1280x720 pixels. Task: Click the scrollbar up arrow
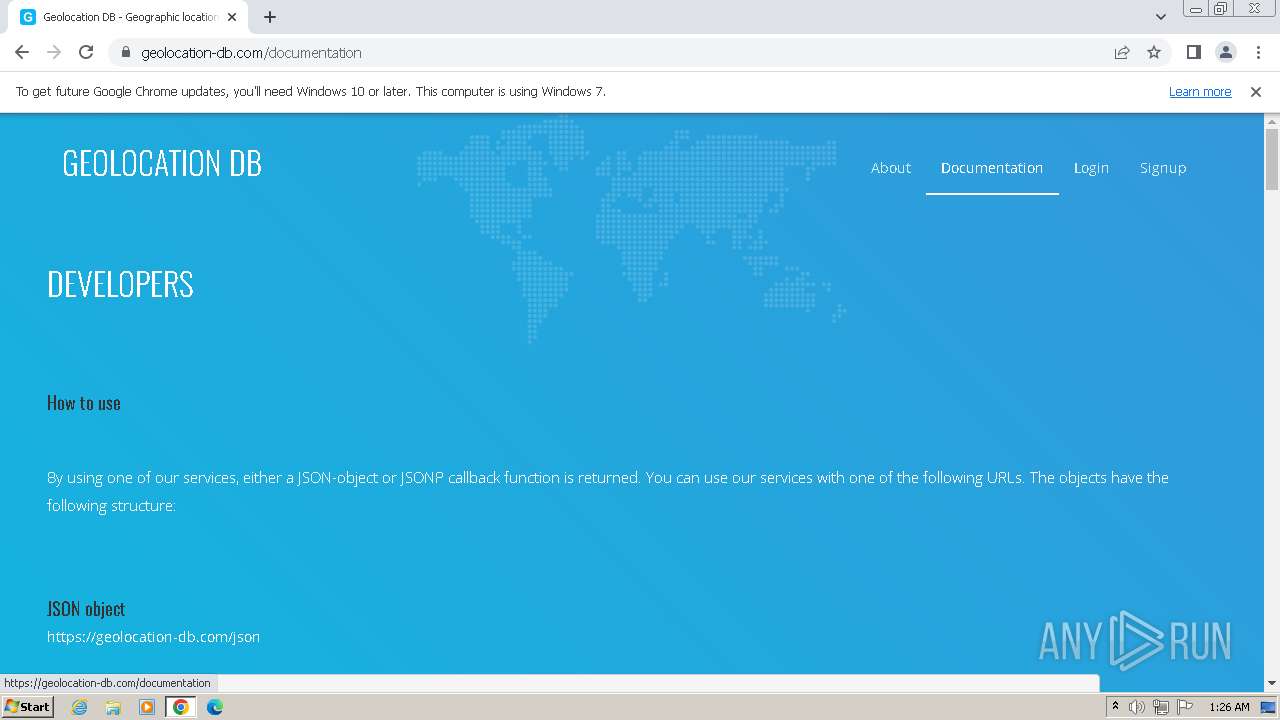(1272, 121)
